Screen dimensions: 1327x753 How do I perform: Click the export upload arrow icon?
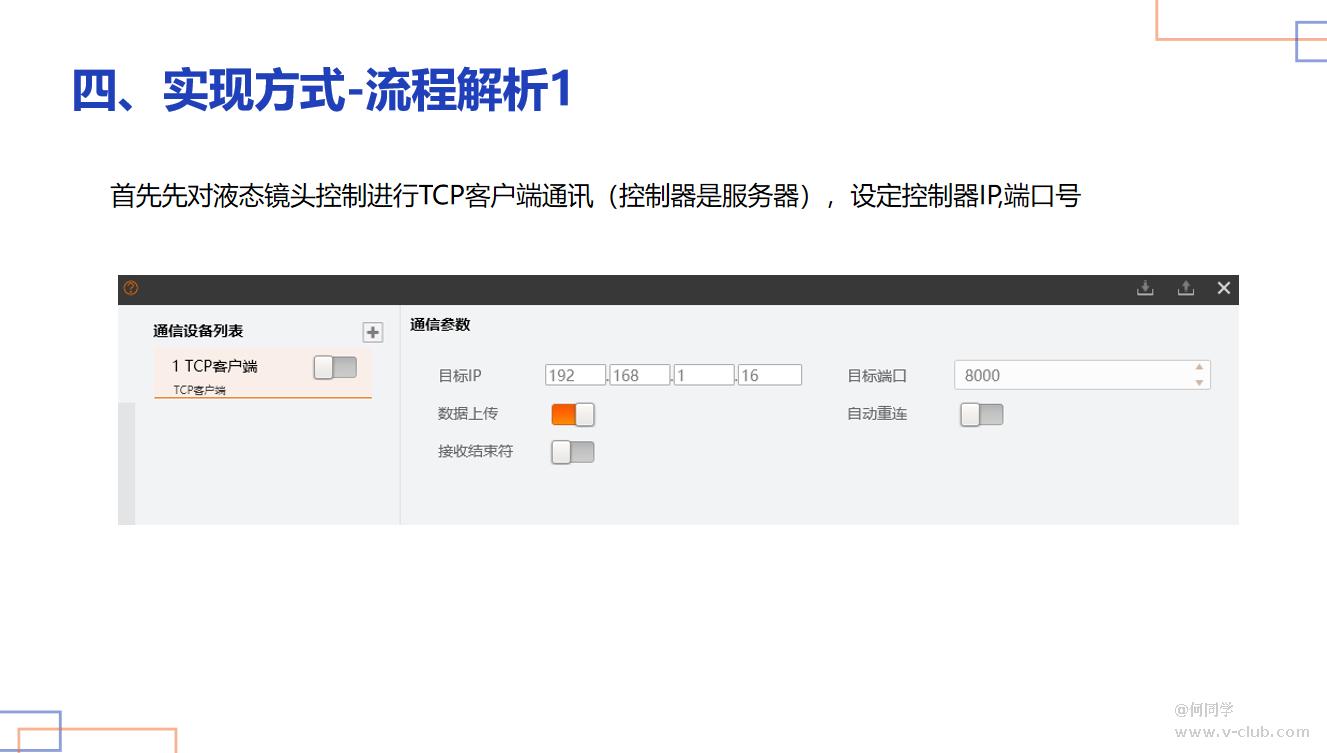click(x=1185, y=289)
